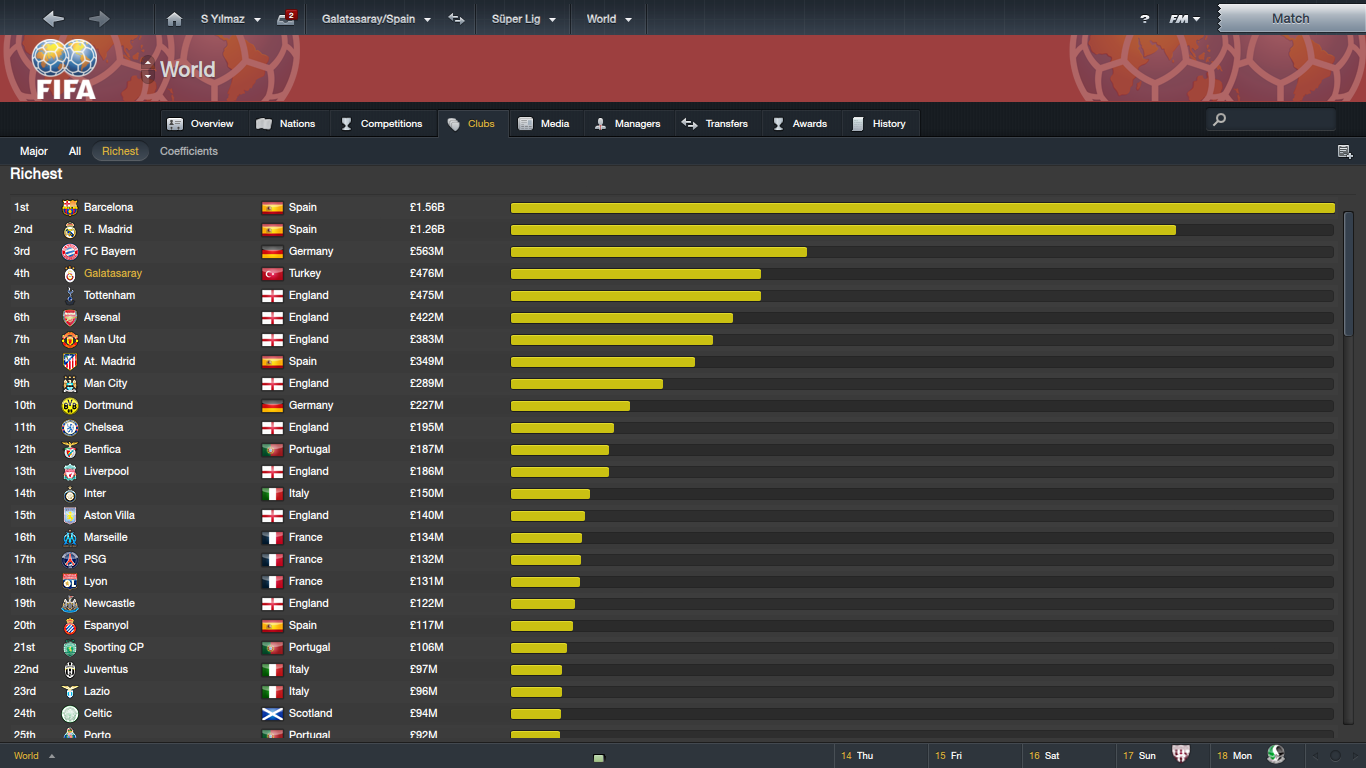1366x768 pixels.
Task: Open the Managers tab
Action: tap(628, 124)
